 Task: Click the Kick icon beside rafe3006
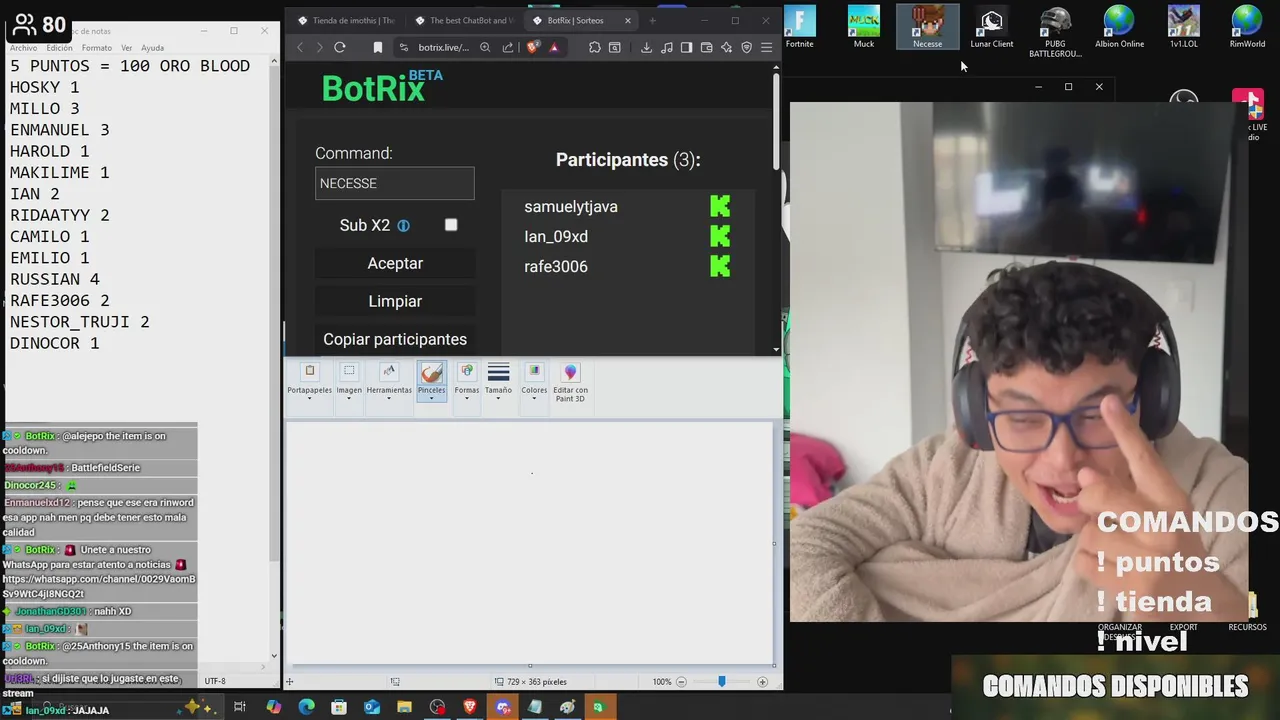click(x=720, y=266)
